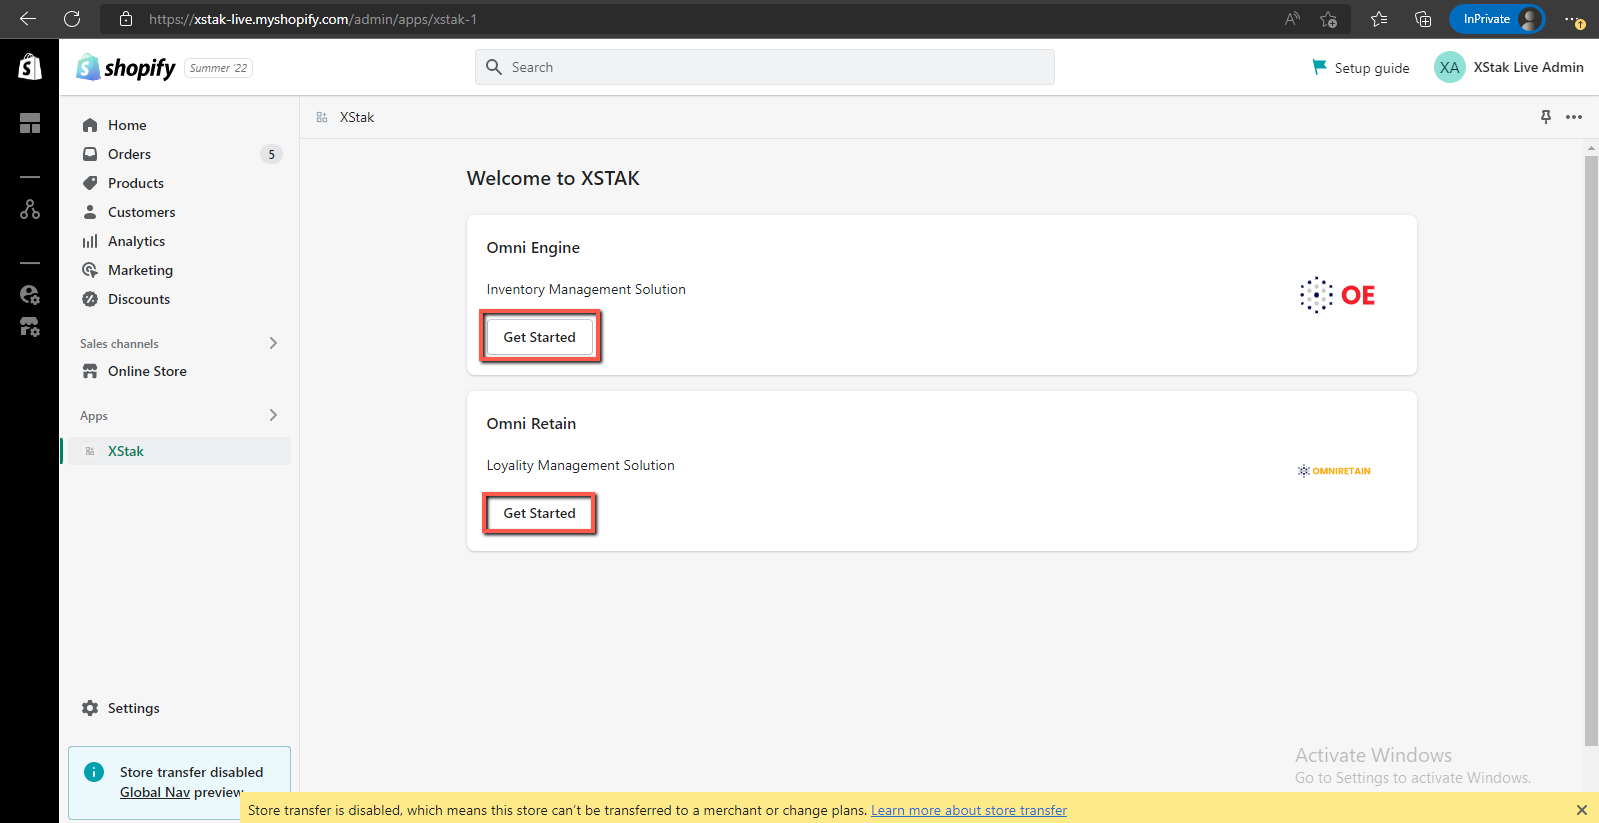Click the Setup guide flag icon
The height and width of the screenshot is (823, 1599).
coord(1319,67)
